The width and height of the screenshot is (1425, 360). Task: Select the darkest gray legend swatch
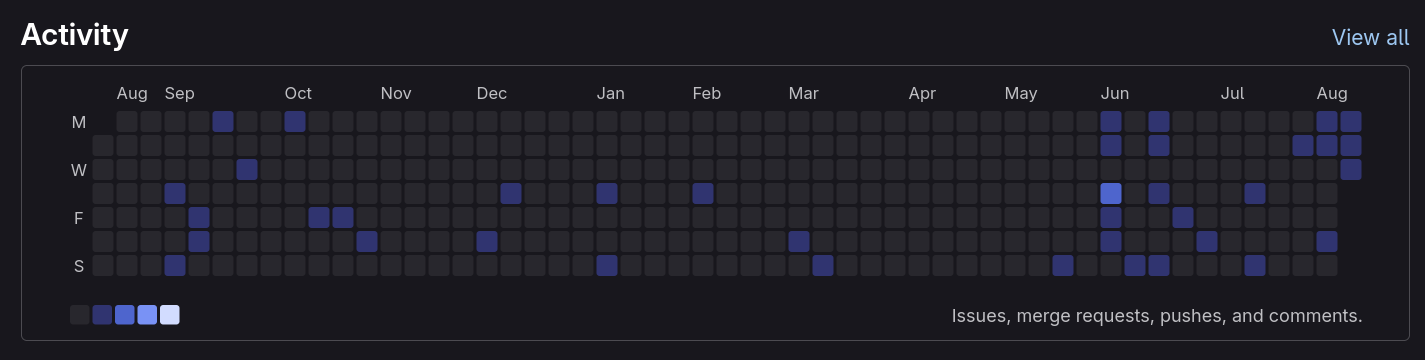click(80, 315)
